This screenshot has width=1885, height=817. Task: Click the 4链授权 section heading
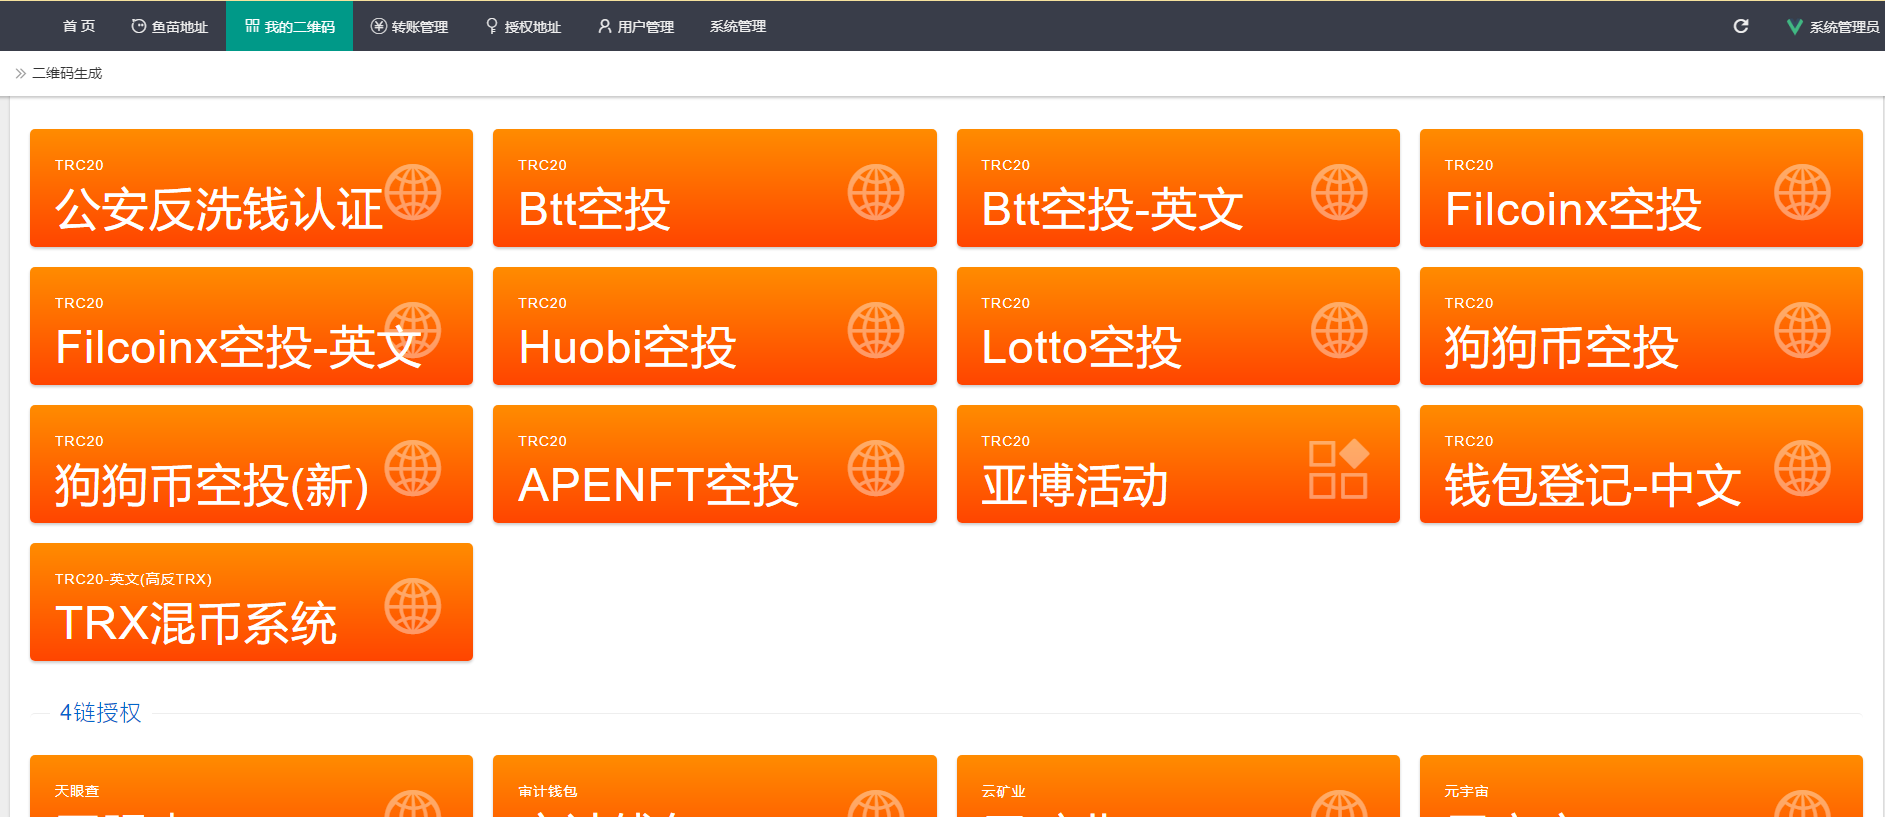(x=100, y=712)
